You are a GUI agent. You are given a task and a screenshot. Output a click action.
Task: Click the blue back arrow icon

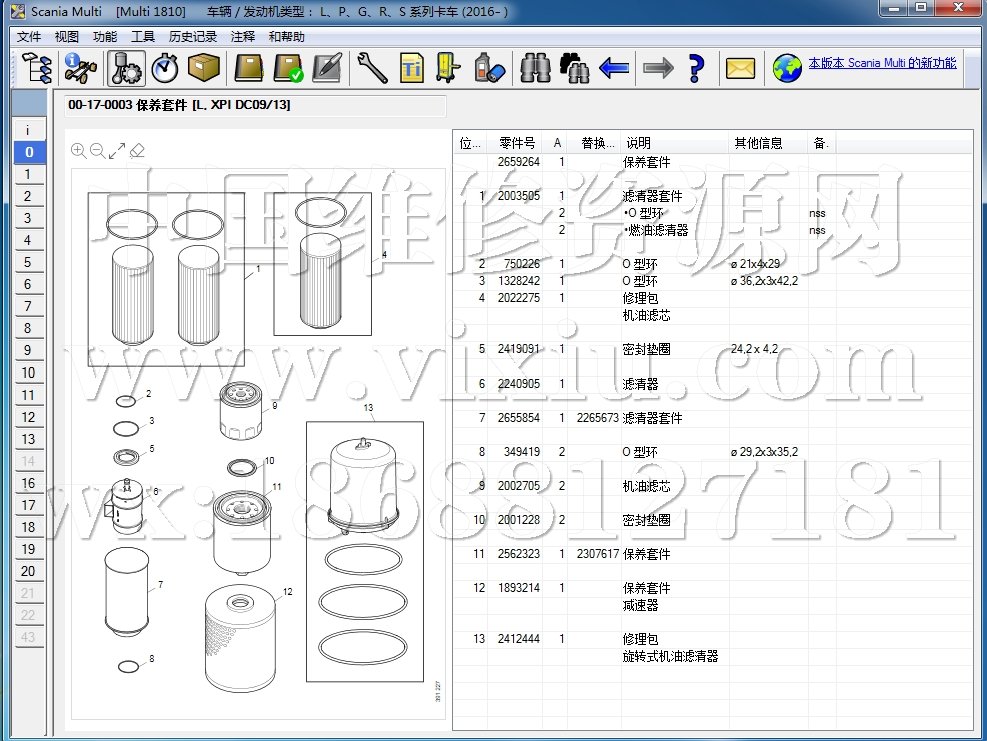(x=613, y=68)
